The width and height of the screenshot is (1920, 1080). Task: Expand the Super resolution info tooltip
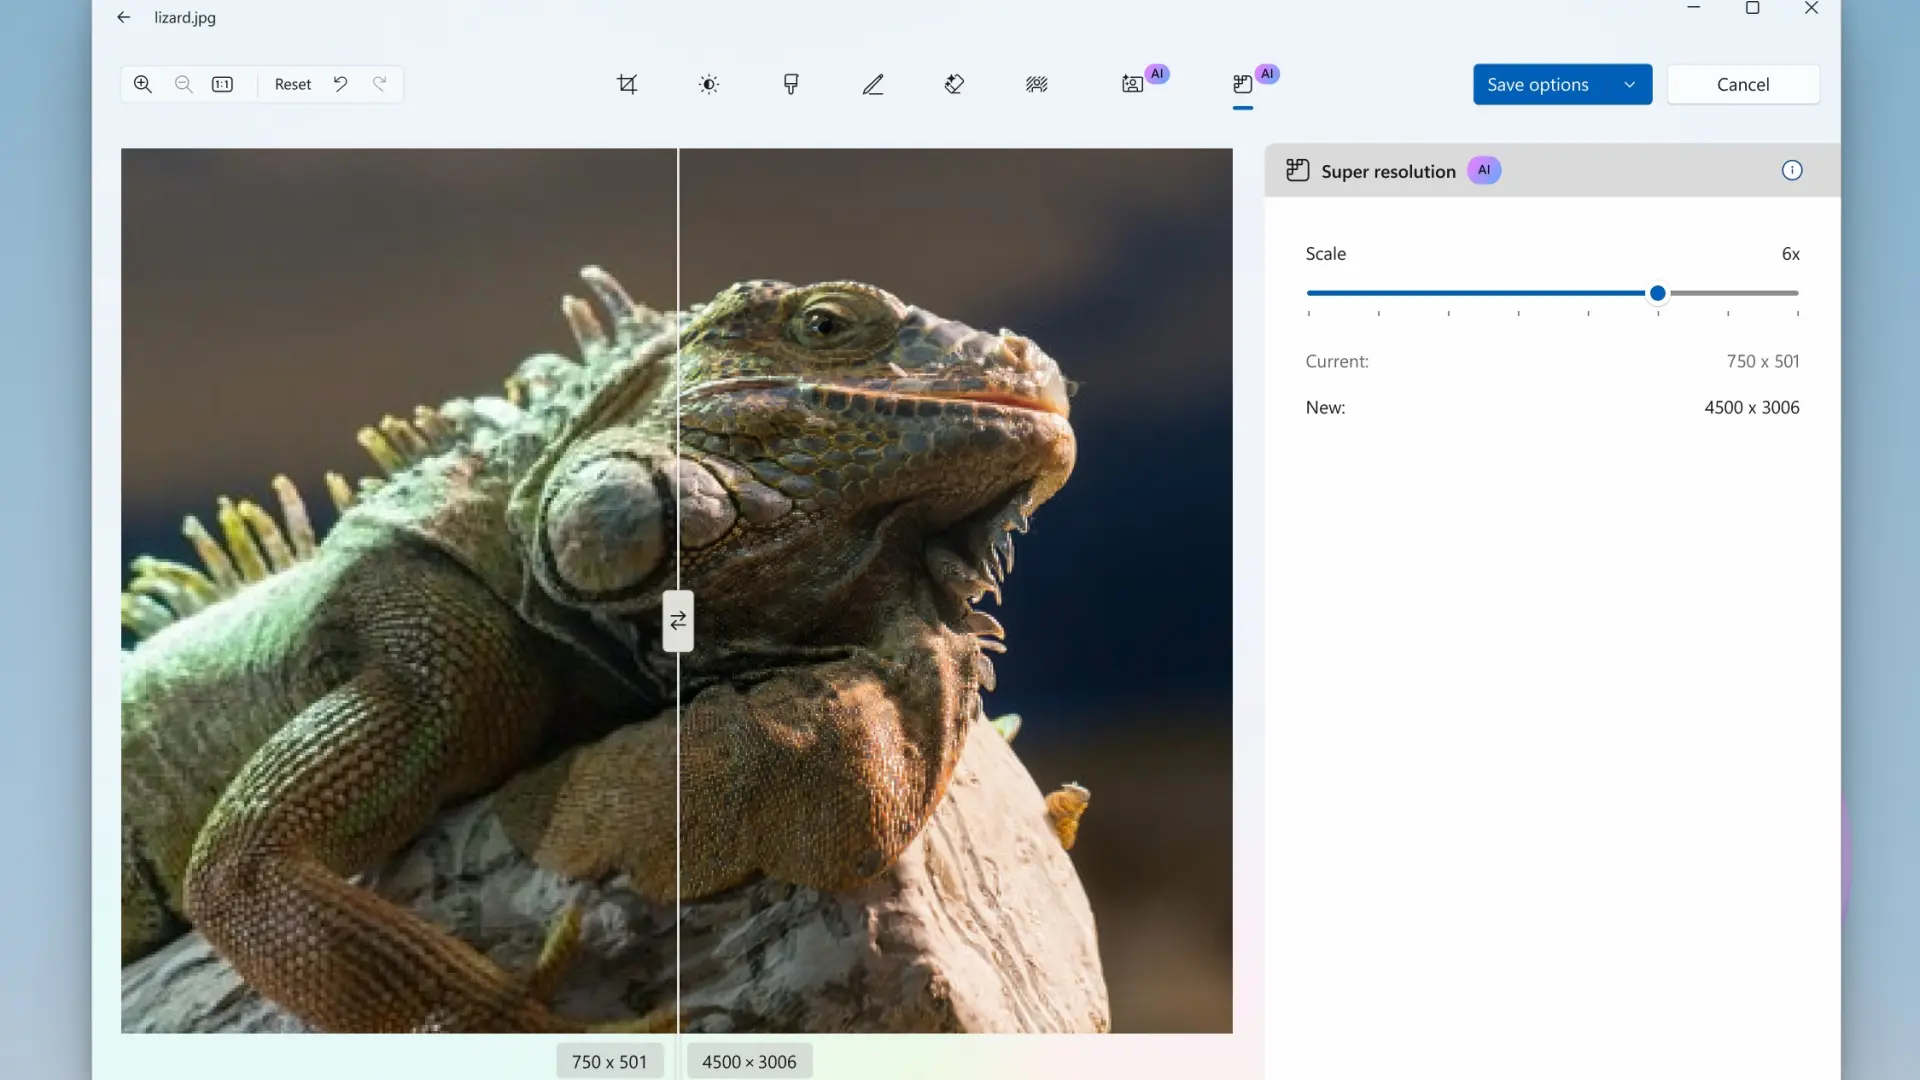[x=1792, y=169]
